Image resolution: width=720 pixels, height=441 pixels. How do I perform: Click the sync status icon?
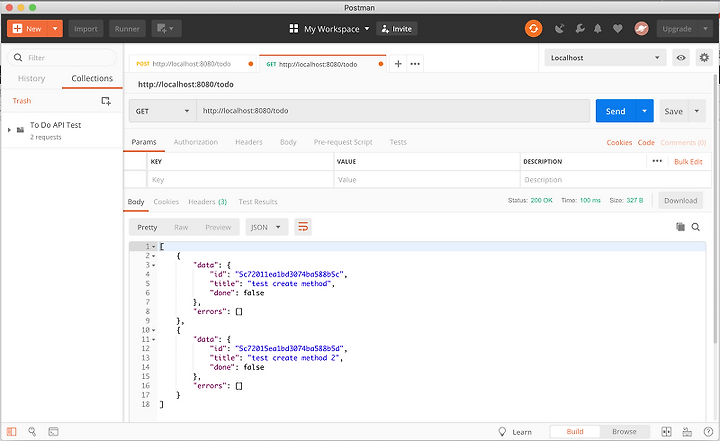pos(533,28)
